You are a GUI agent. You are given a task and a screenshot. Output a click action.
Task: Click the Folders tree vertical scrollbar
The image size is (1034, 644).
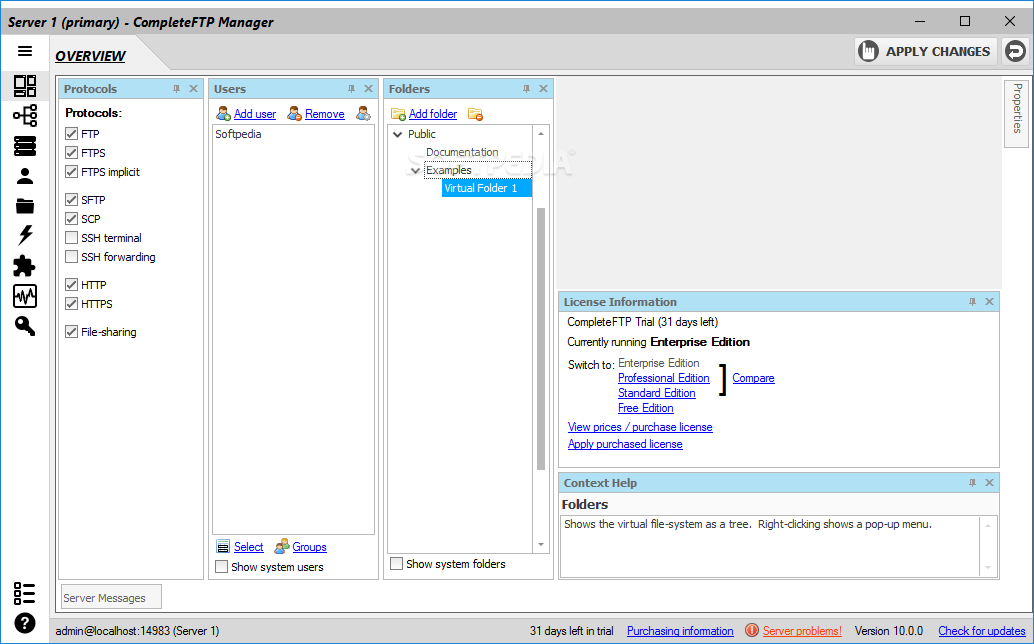click(x=541, y=339)
